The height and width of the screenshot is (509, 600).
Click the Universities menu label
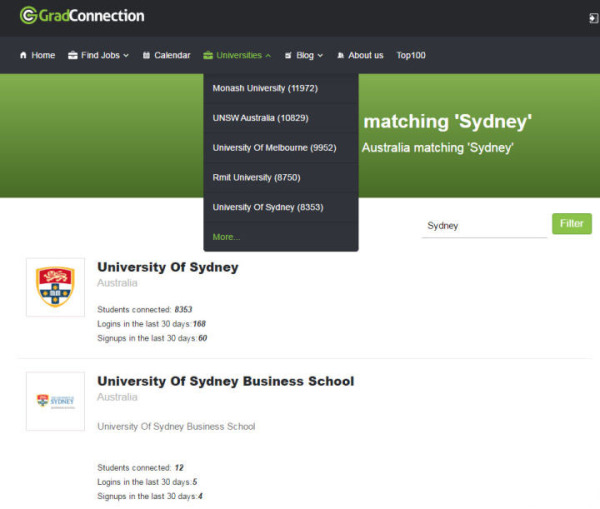[239, 55]
